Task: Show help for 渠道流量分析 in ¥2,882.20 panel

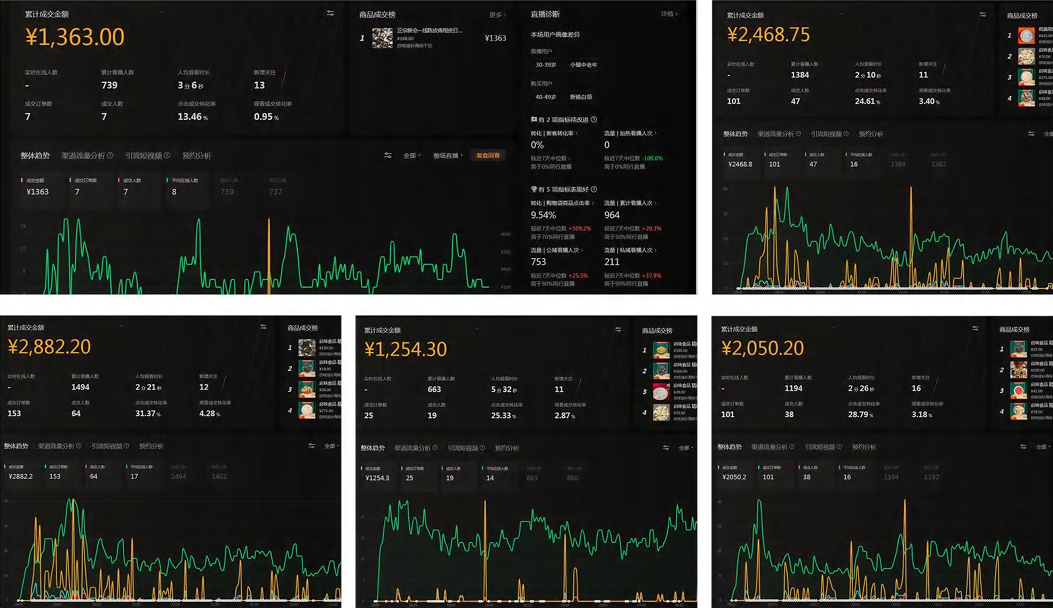Action: (x=79, y=445)
